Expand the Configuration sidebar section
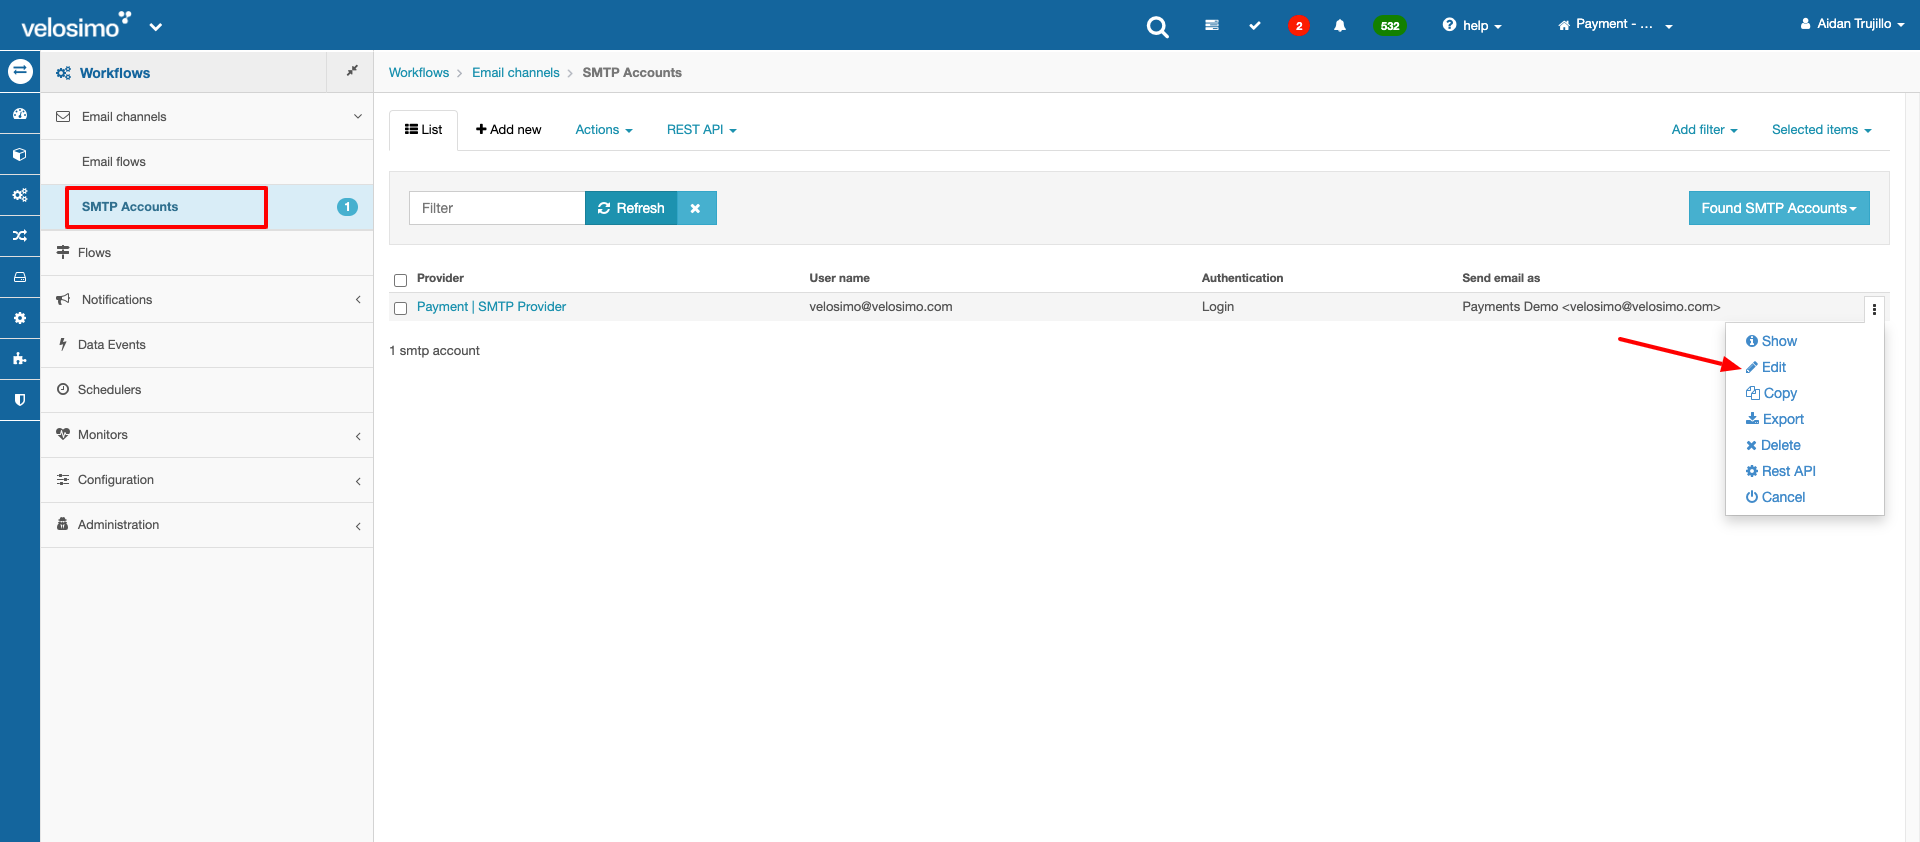The width and height of the screenshot is (1920, 842). [x=206, y=480]
